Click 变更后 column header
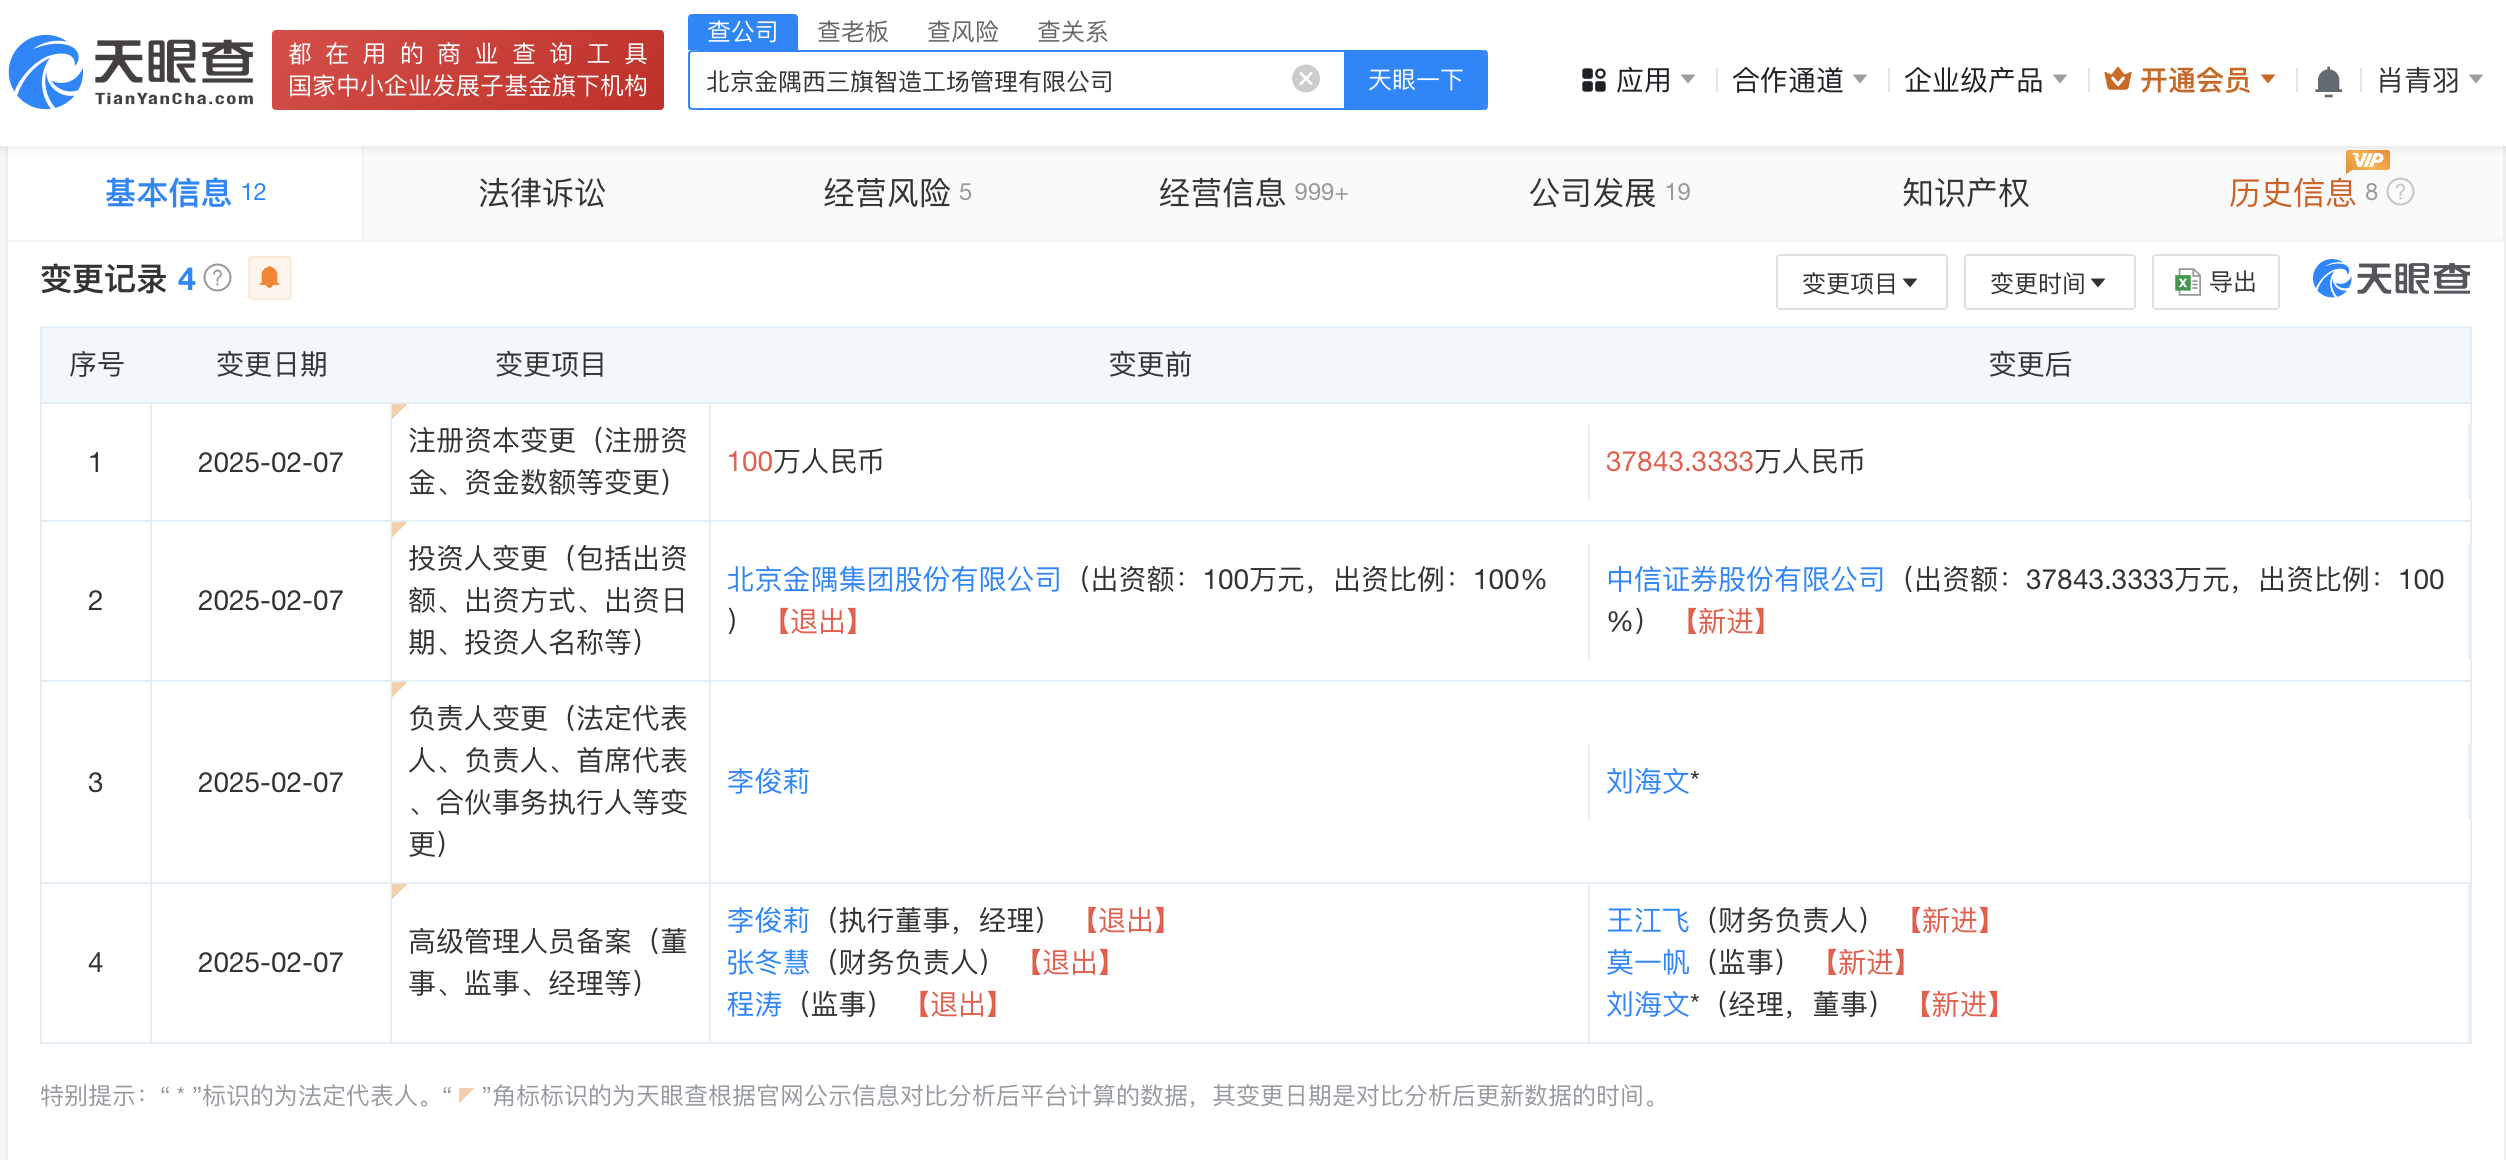Image resolution: width=2506 pixels, height=1160 pixels. [x=2029, y=364]
